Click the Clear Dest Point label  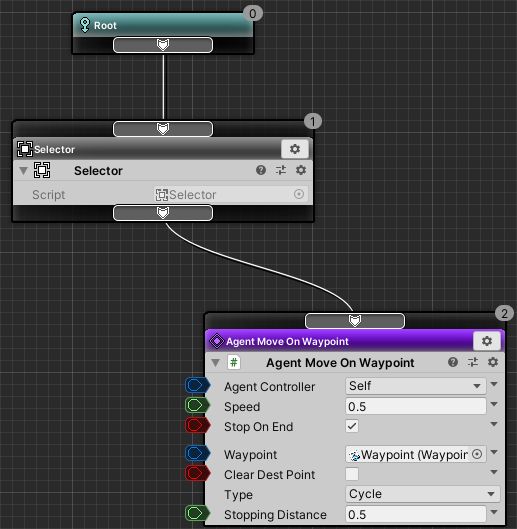269,475
